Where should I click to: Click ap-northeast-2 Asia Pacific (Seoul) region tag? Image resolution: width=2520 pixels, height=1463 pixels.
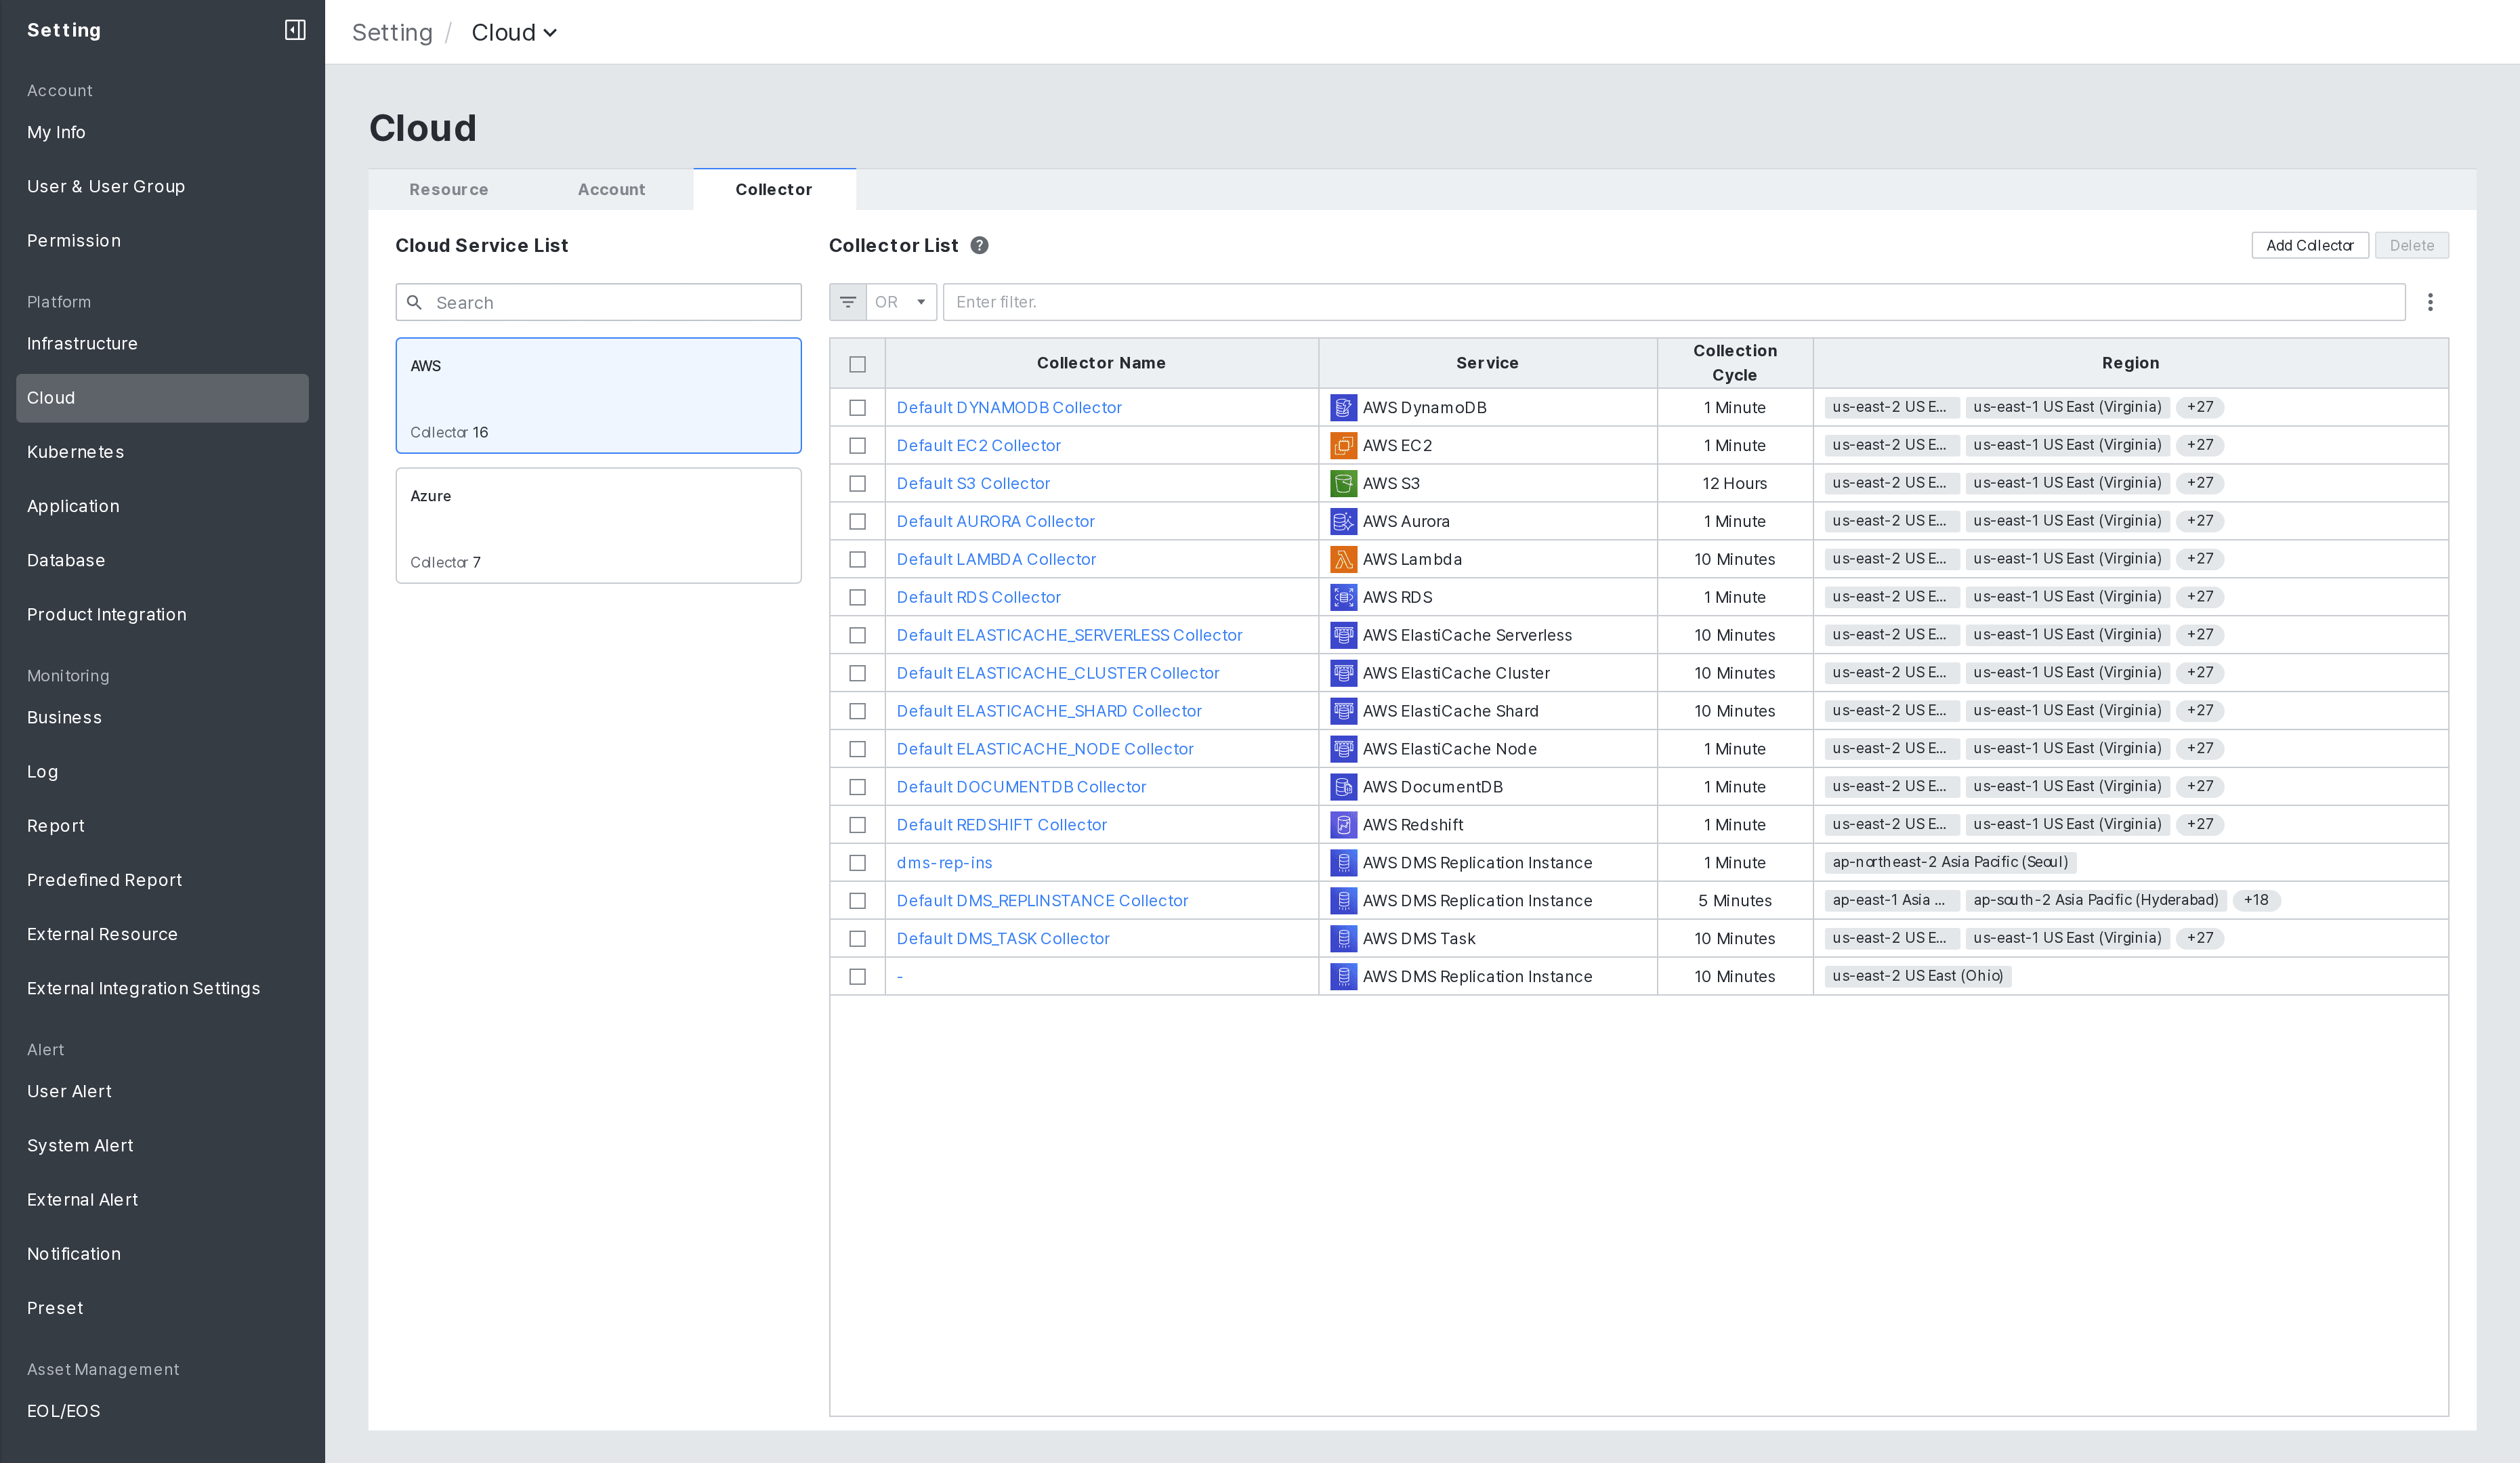pos(1949,862)
